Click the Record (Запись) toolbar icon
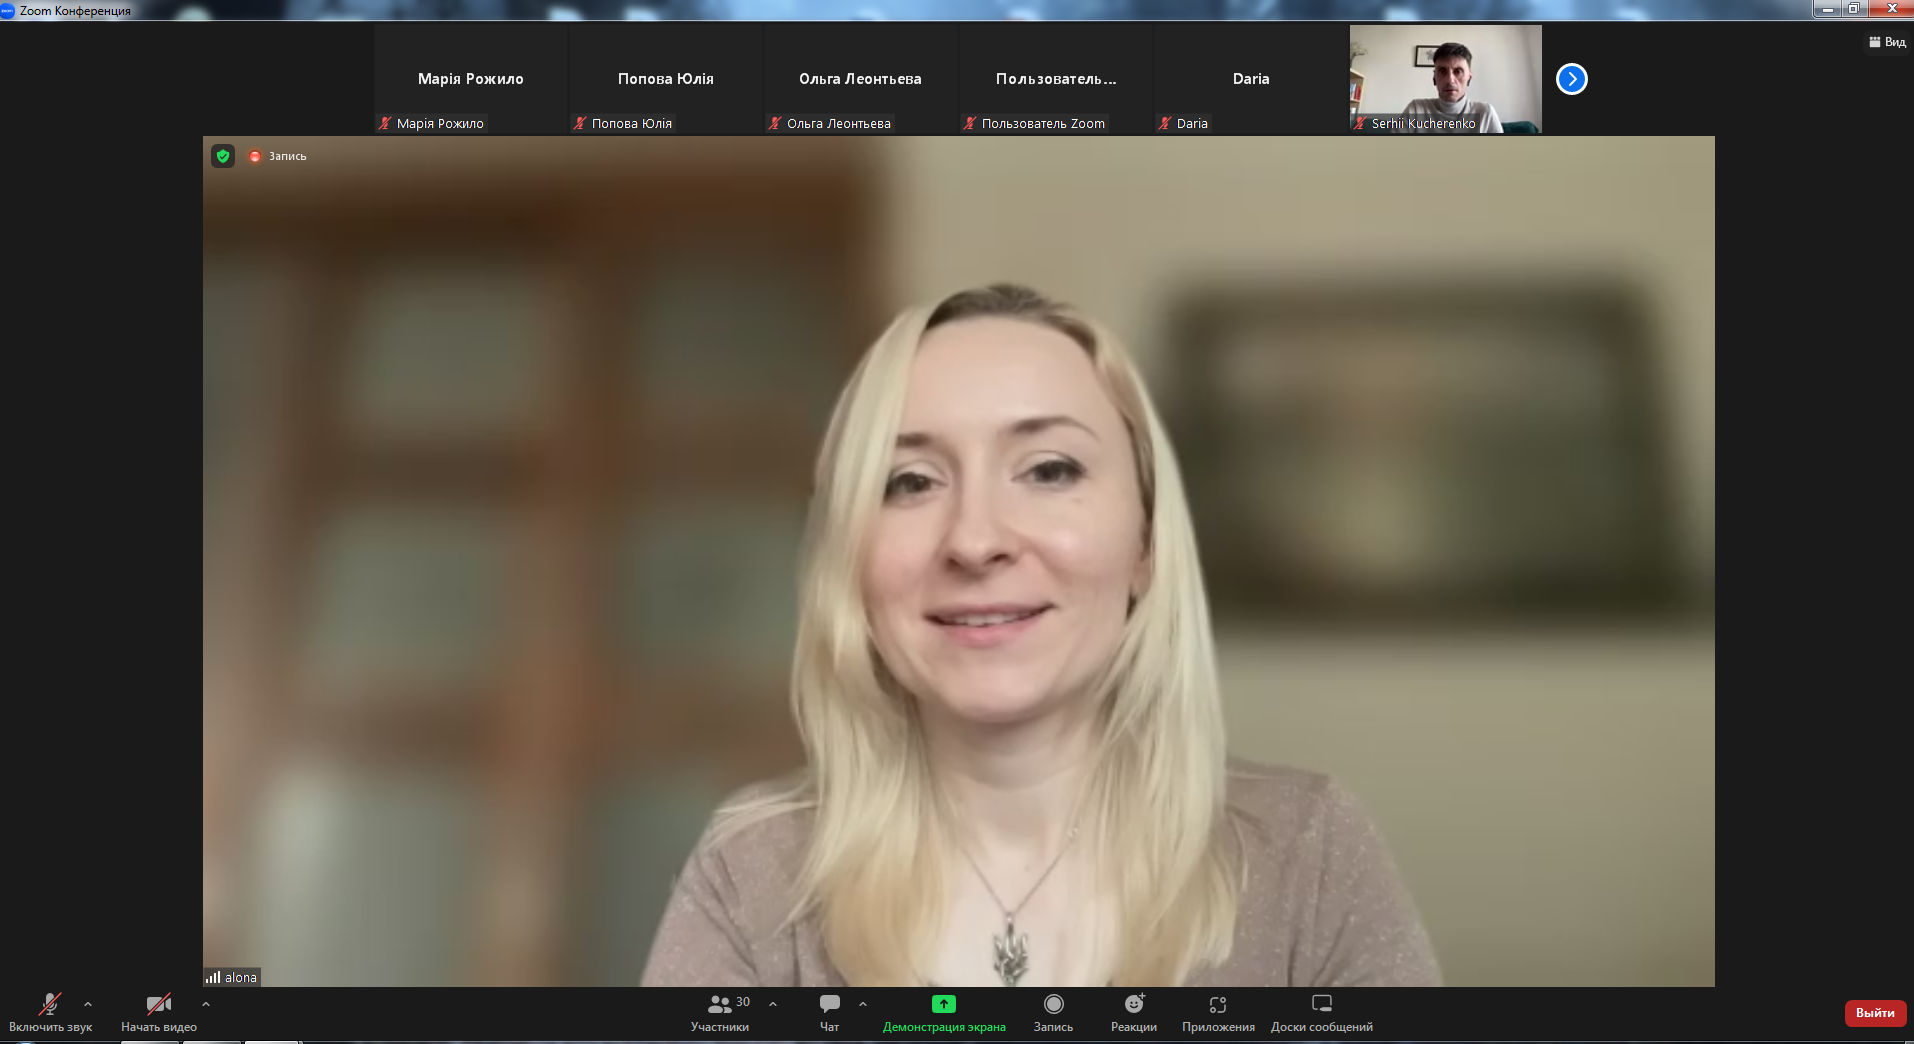 (x=1053, y=1004)
